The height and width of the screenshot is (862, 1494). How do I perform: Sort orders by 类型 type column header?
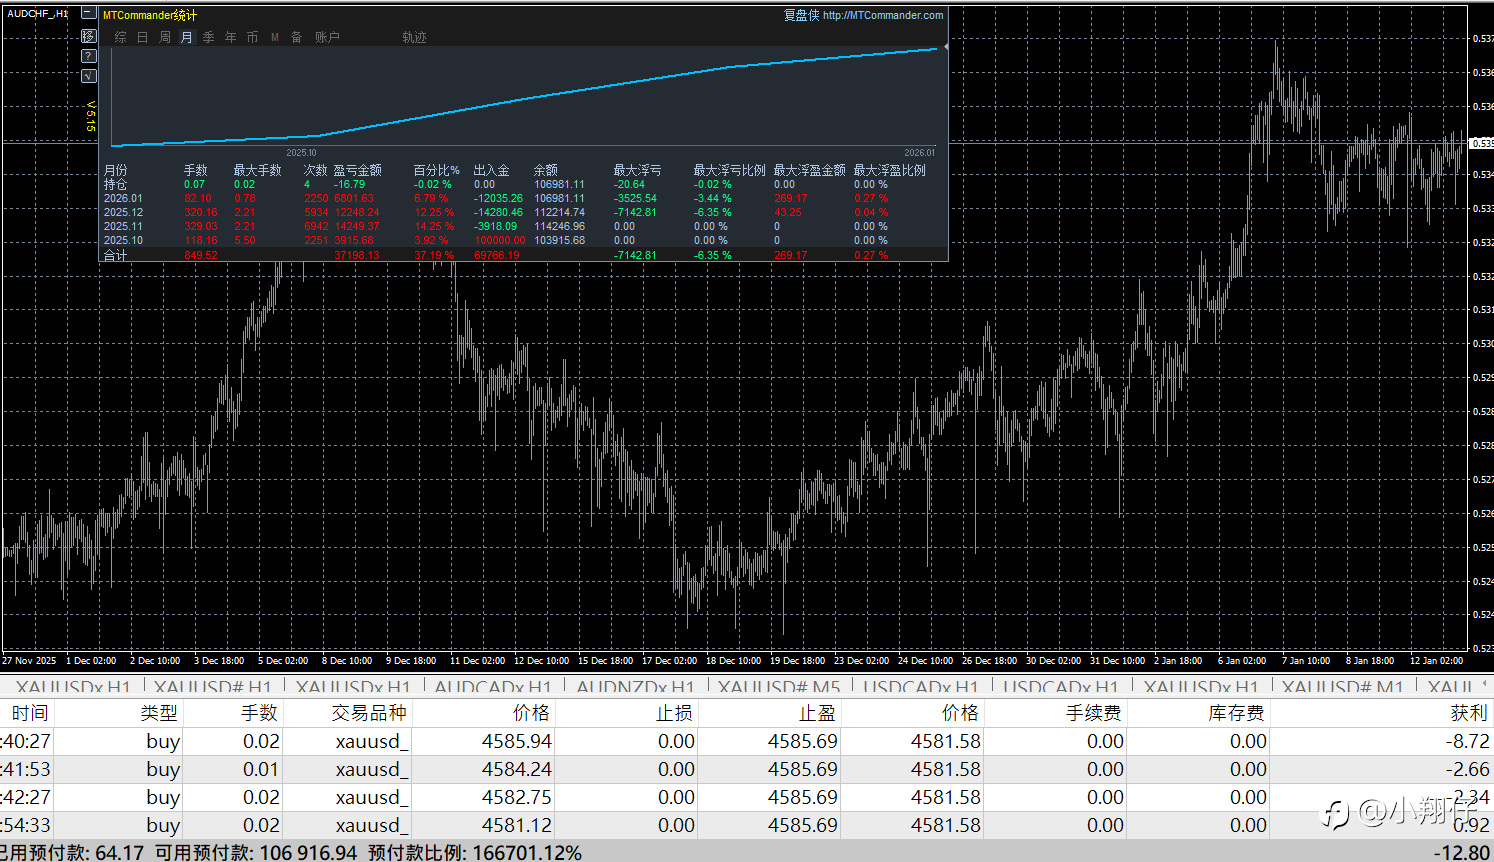click(158, 713)
